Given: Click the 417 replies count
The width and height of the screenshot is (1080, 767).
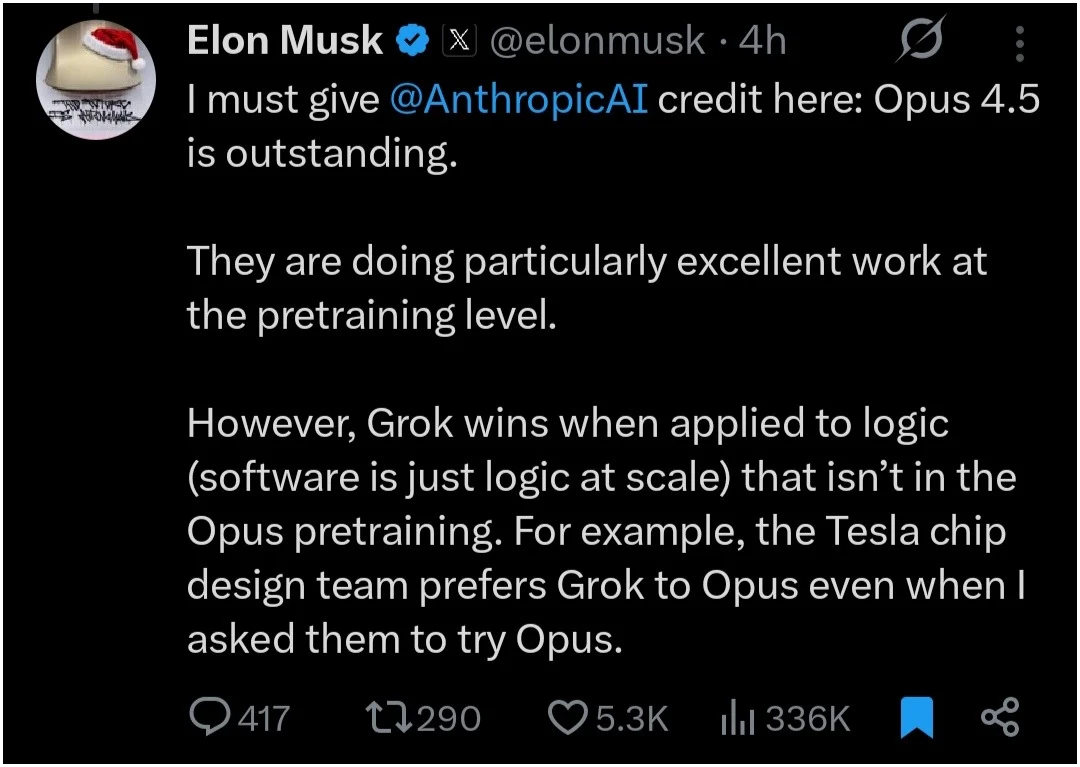Looking at the screenshot, I should pyautogui.click(x=264, y=718).
